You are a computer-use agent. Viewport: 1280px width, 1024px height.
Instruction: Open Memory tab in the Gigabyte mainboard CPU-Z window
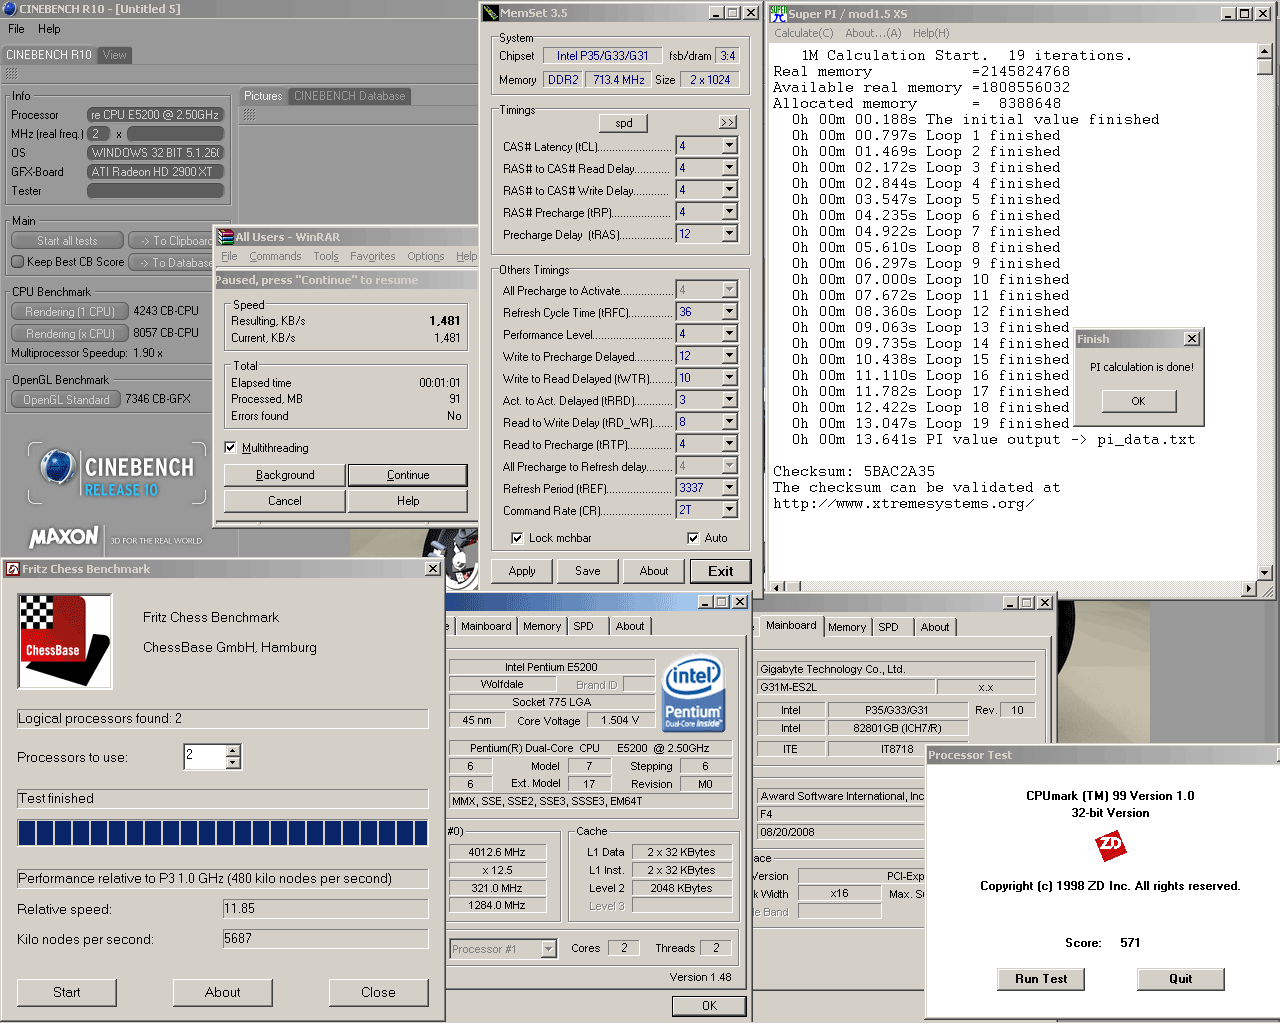[847, 627]
